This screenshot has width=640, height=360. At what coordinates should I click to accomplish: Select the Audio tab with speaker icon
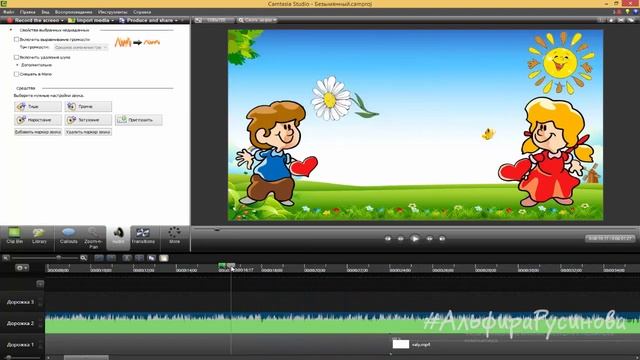[x=118, y=238]
